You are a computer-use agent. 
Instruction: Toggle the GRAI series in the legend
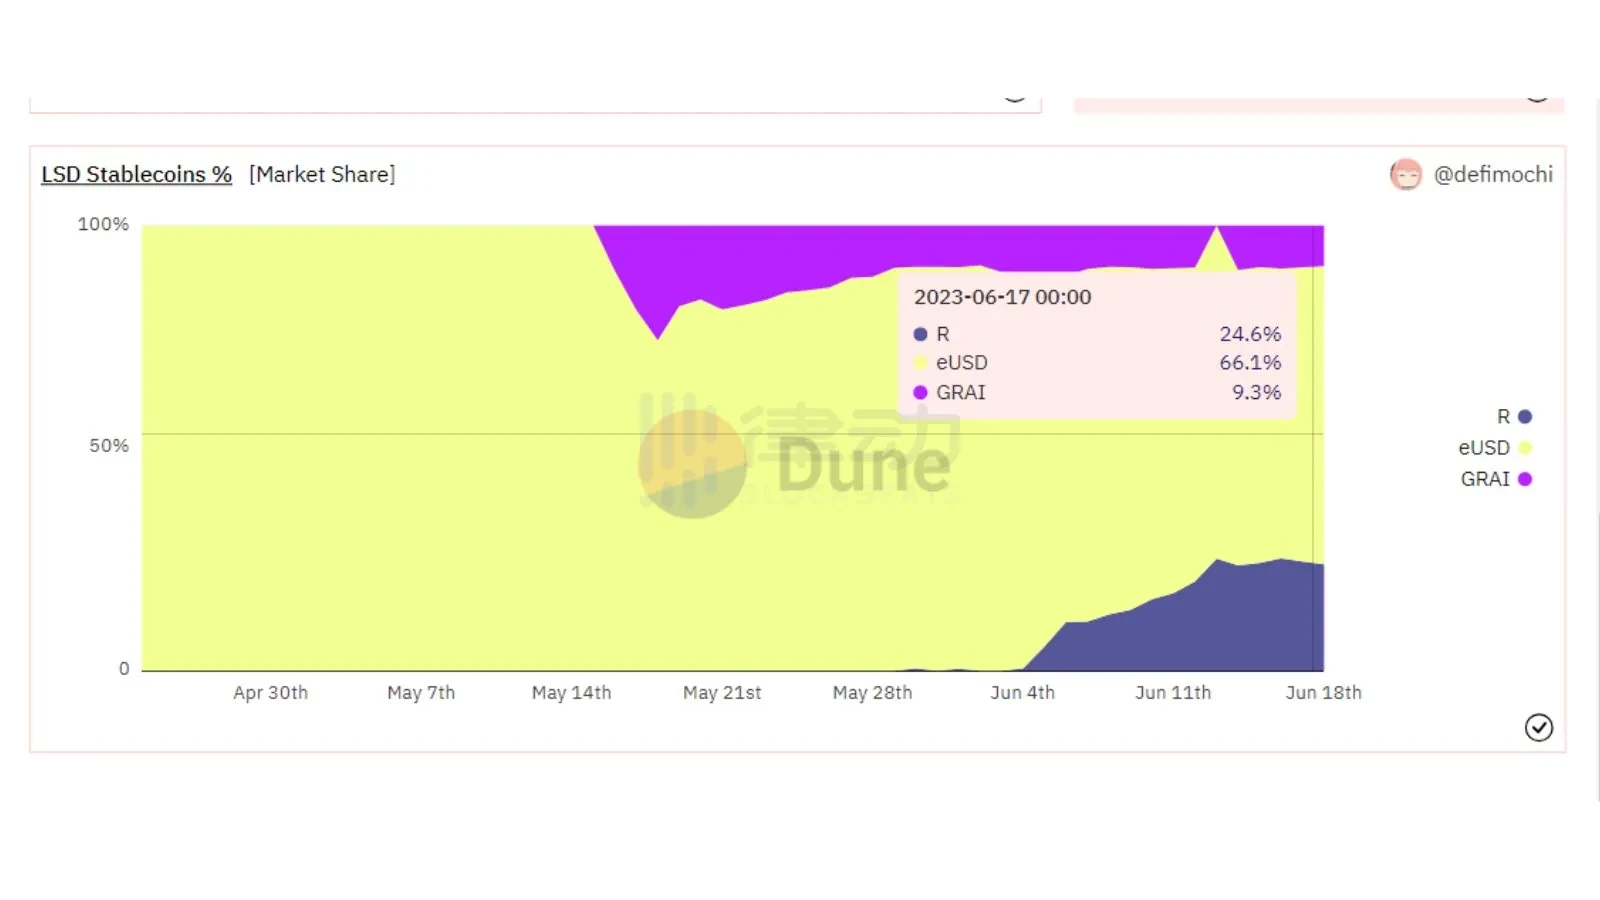coord(1495,479)
